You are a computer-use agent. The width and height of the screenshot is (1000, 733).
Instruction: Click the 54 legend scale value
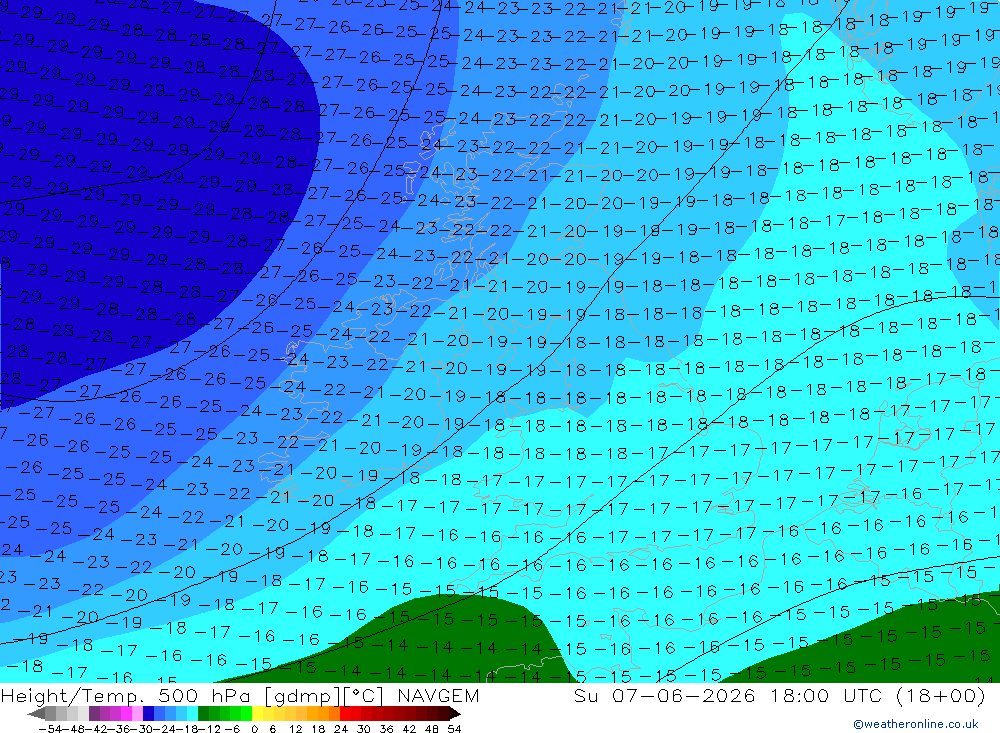tap(454, 729)
